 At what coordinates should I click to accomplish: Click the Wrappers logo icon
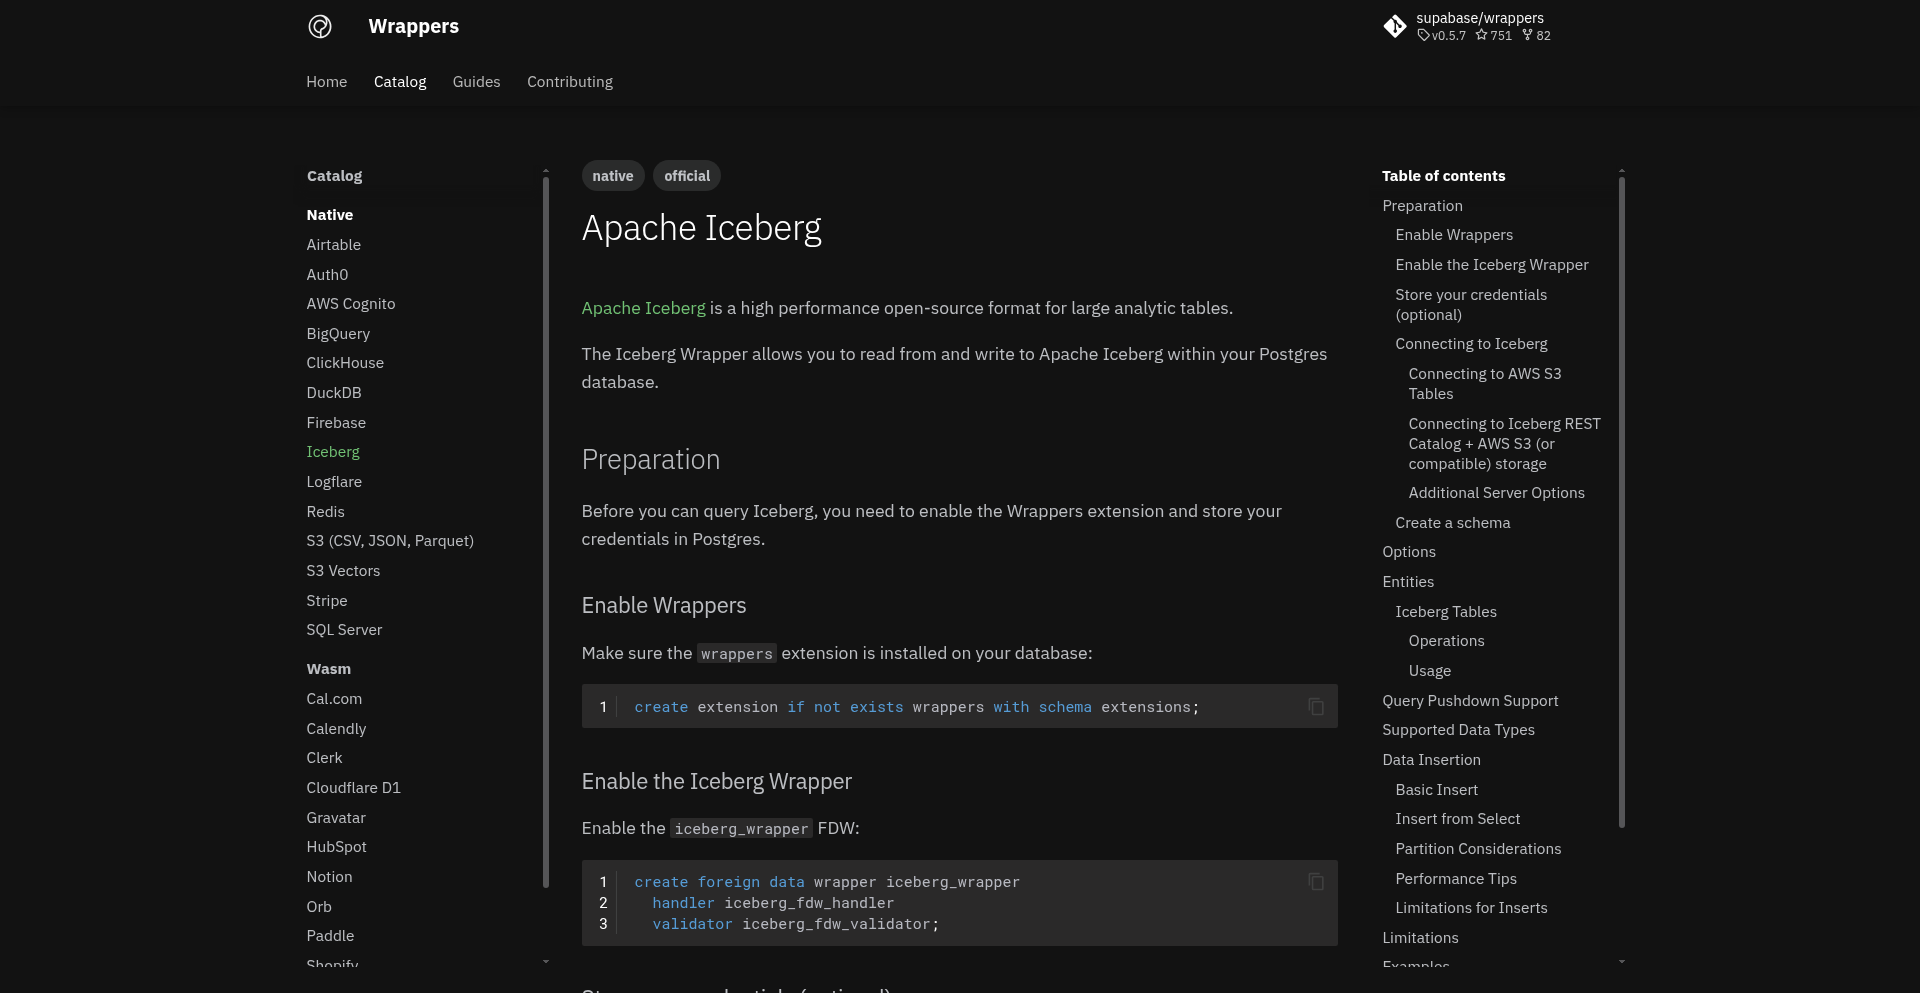(x=319, y=26)
